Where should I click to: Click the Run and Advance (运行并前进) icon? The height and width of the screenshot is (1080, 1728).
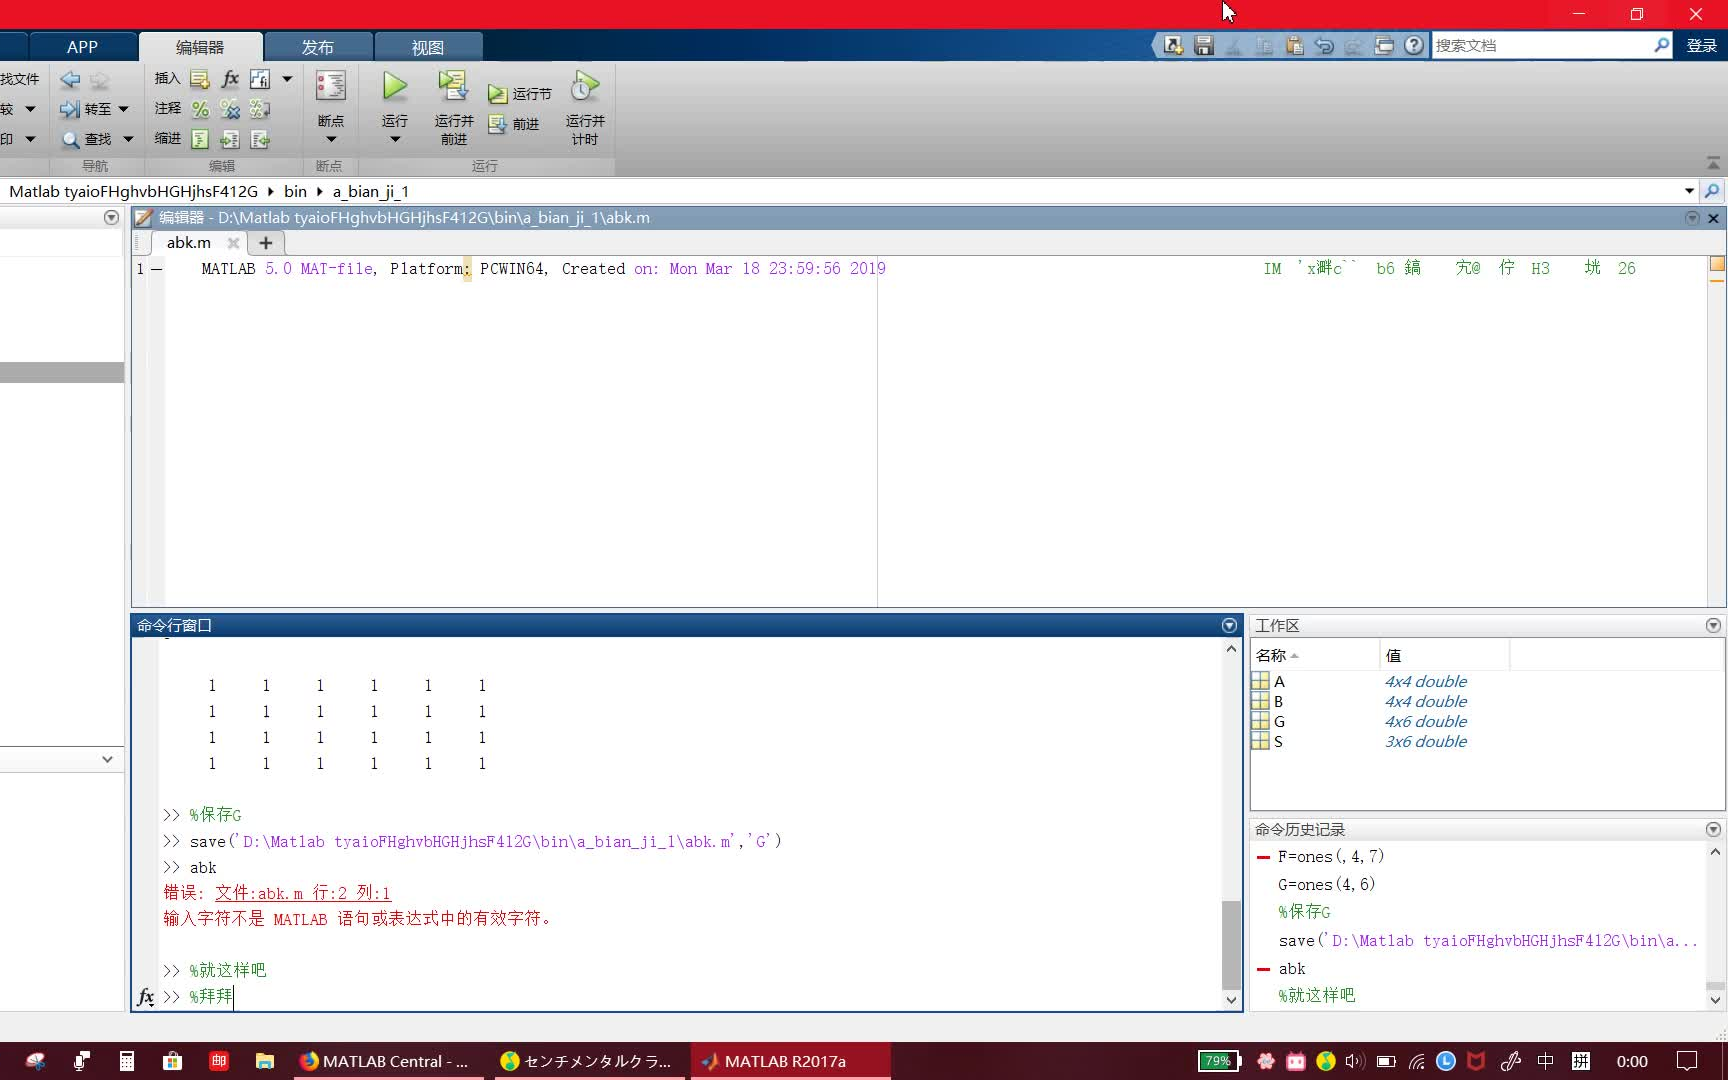(x=453, y=87)
